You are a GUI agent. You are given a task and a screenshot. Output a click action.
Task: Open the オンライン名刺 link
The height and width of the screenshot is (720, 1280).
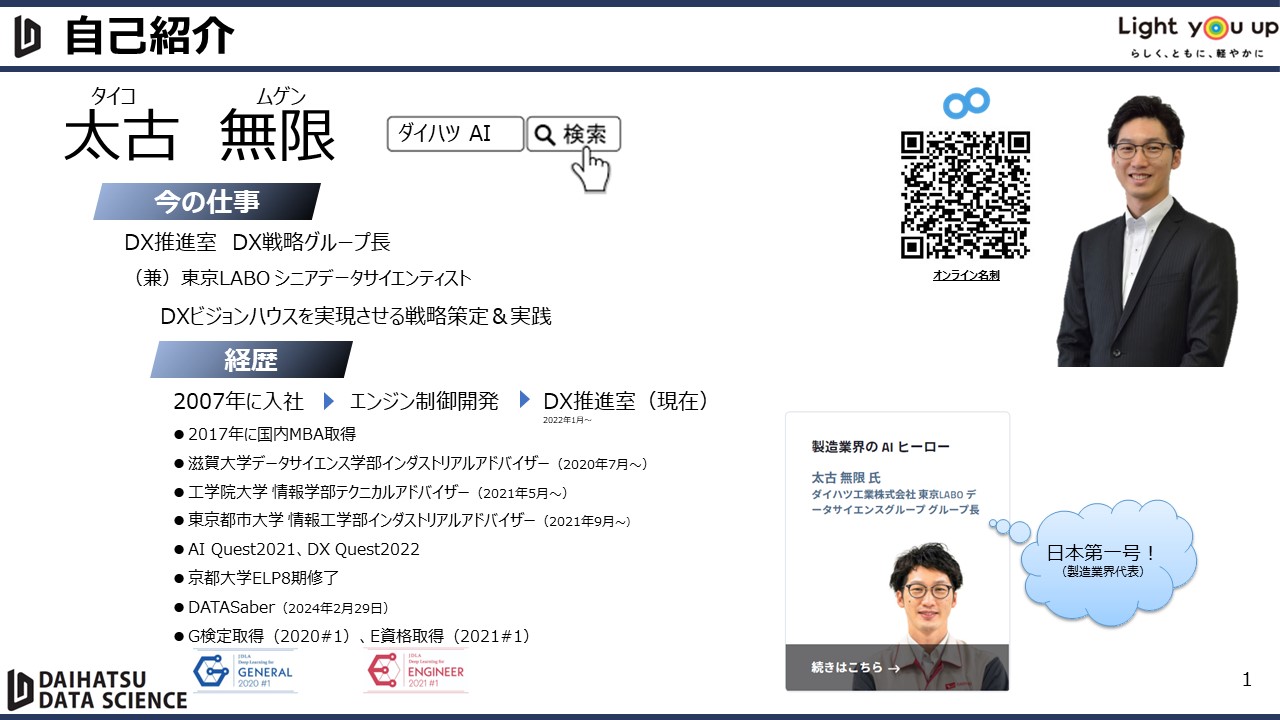click(966, 275)
